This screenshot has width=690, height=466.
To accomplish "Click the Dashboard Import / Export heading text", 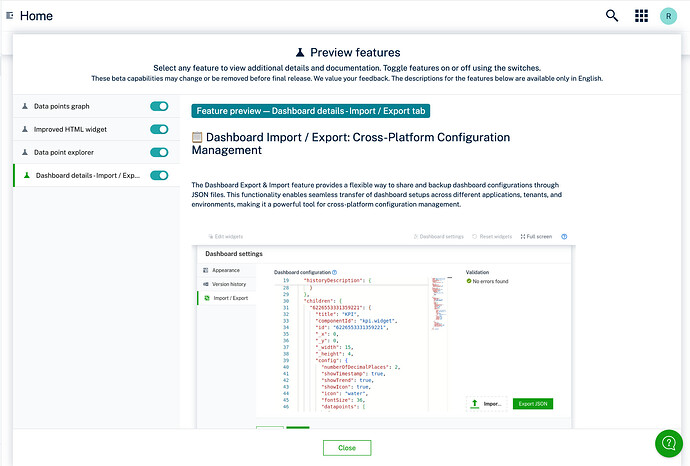I will click(351, 143).
